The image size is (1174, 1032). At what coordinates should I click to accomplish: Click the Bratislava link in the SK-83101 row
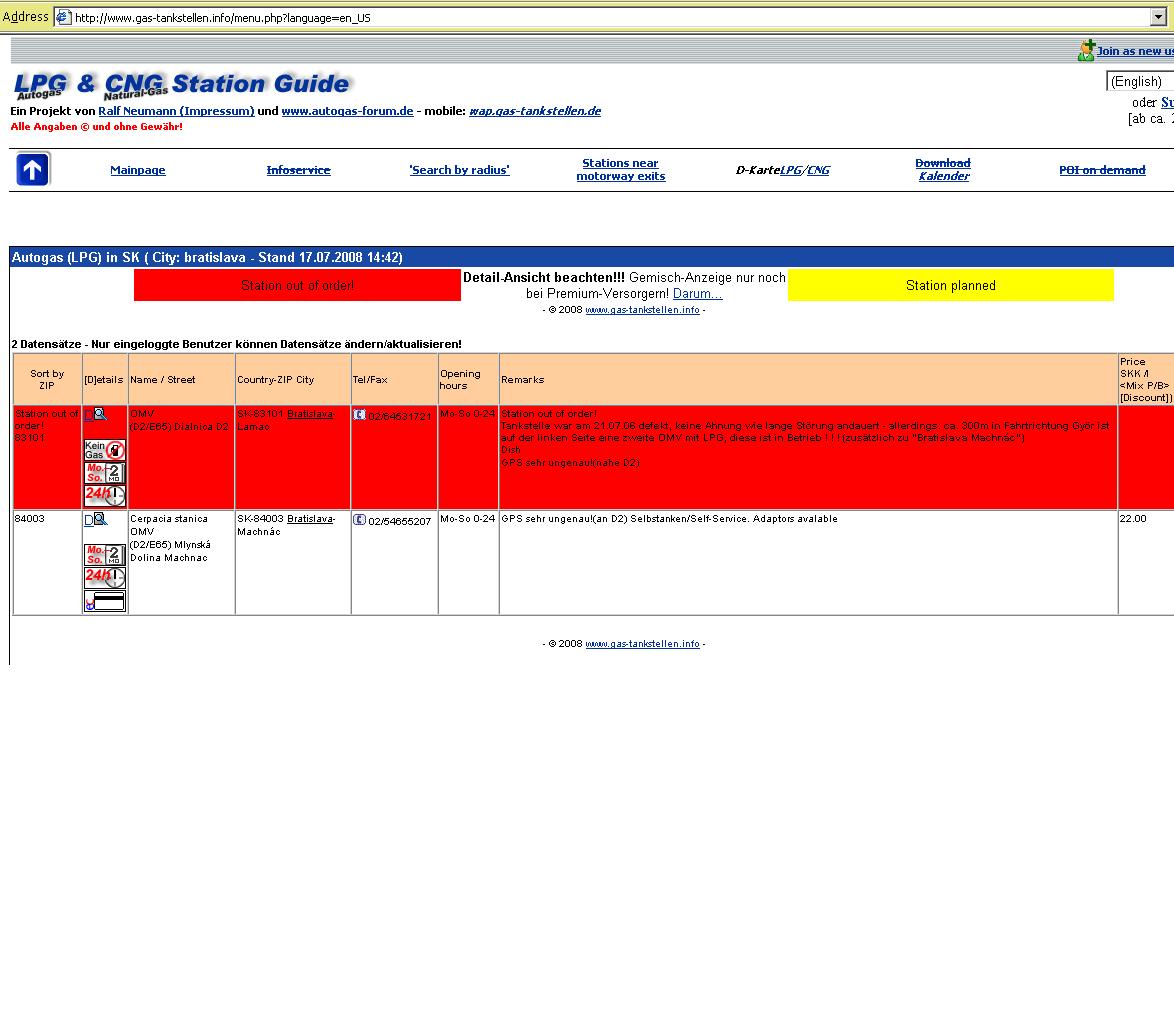[x=311, y=414]
